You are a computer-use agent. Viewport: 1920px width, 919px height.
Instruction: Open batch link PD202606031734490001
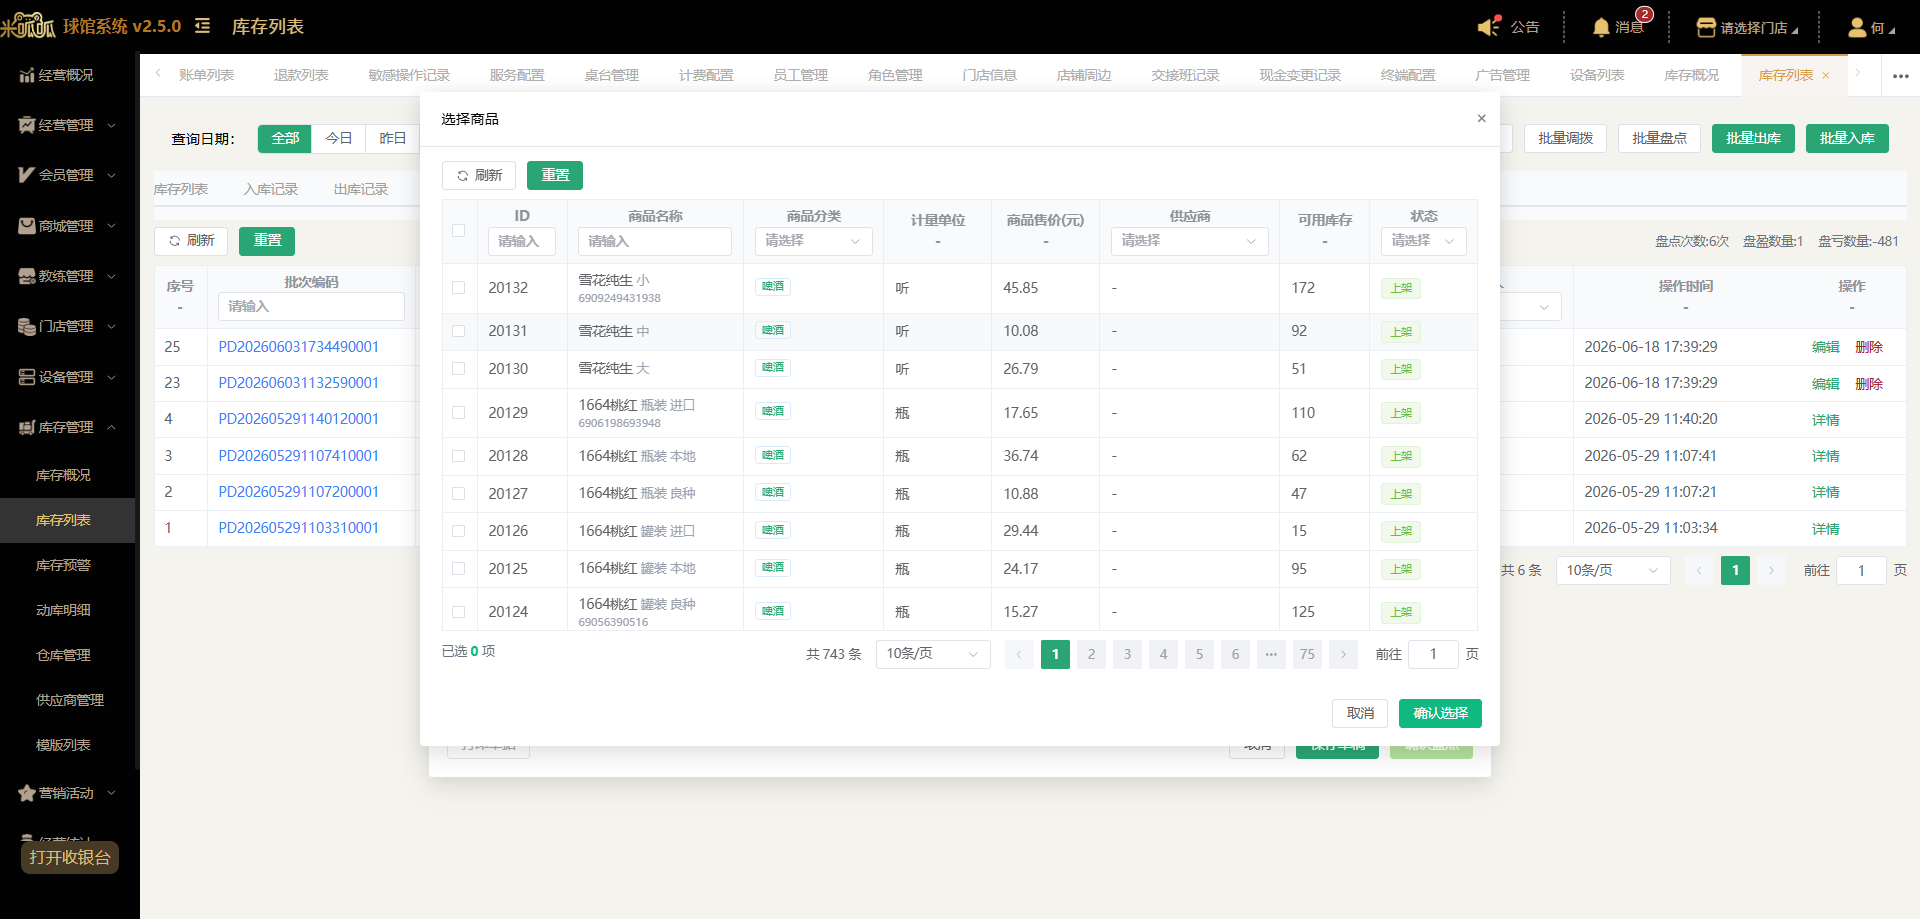299,347
